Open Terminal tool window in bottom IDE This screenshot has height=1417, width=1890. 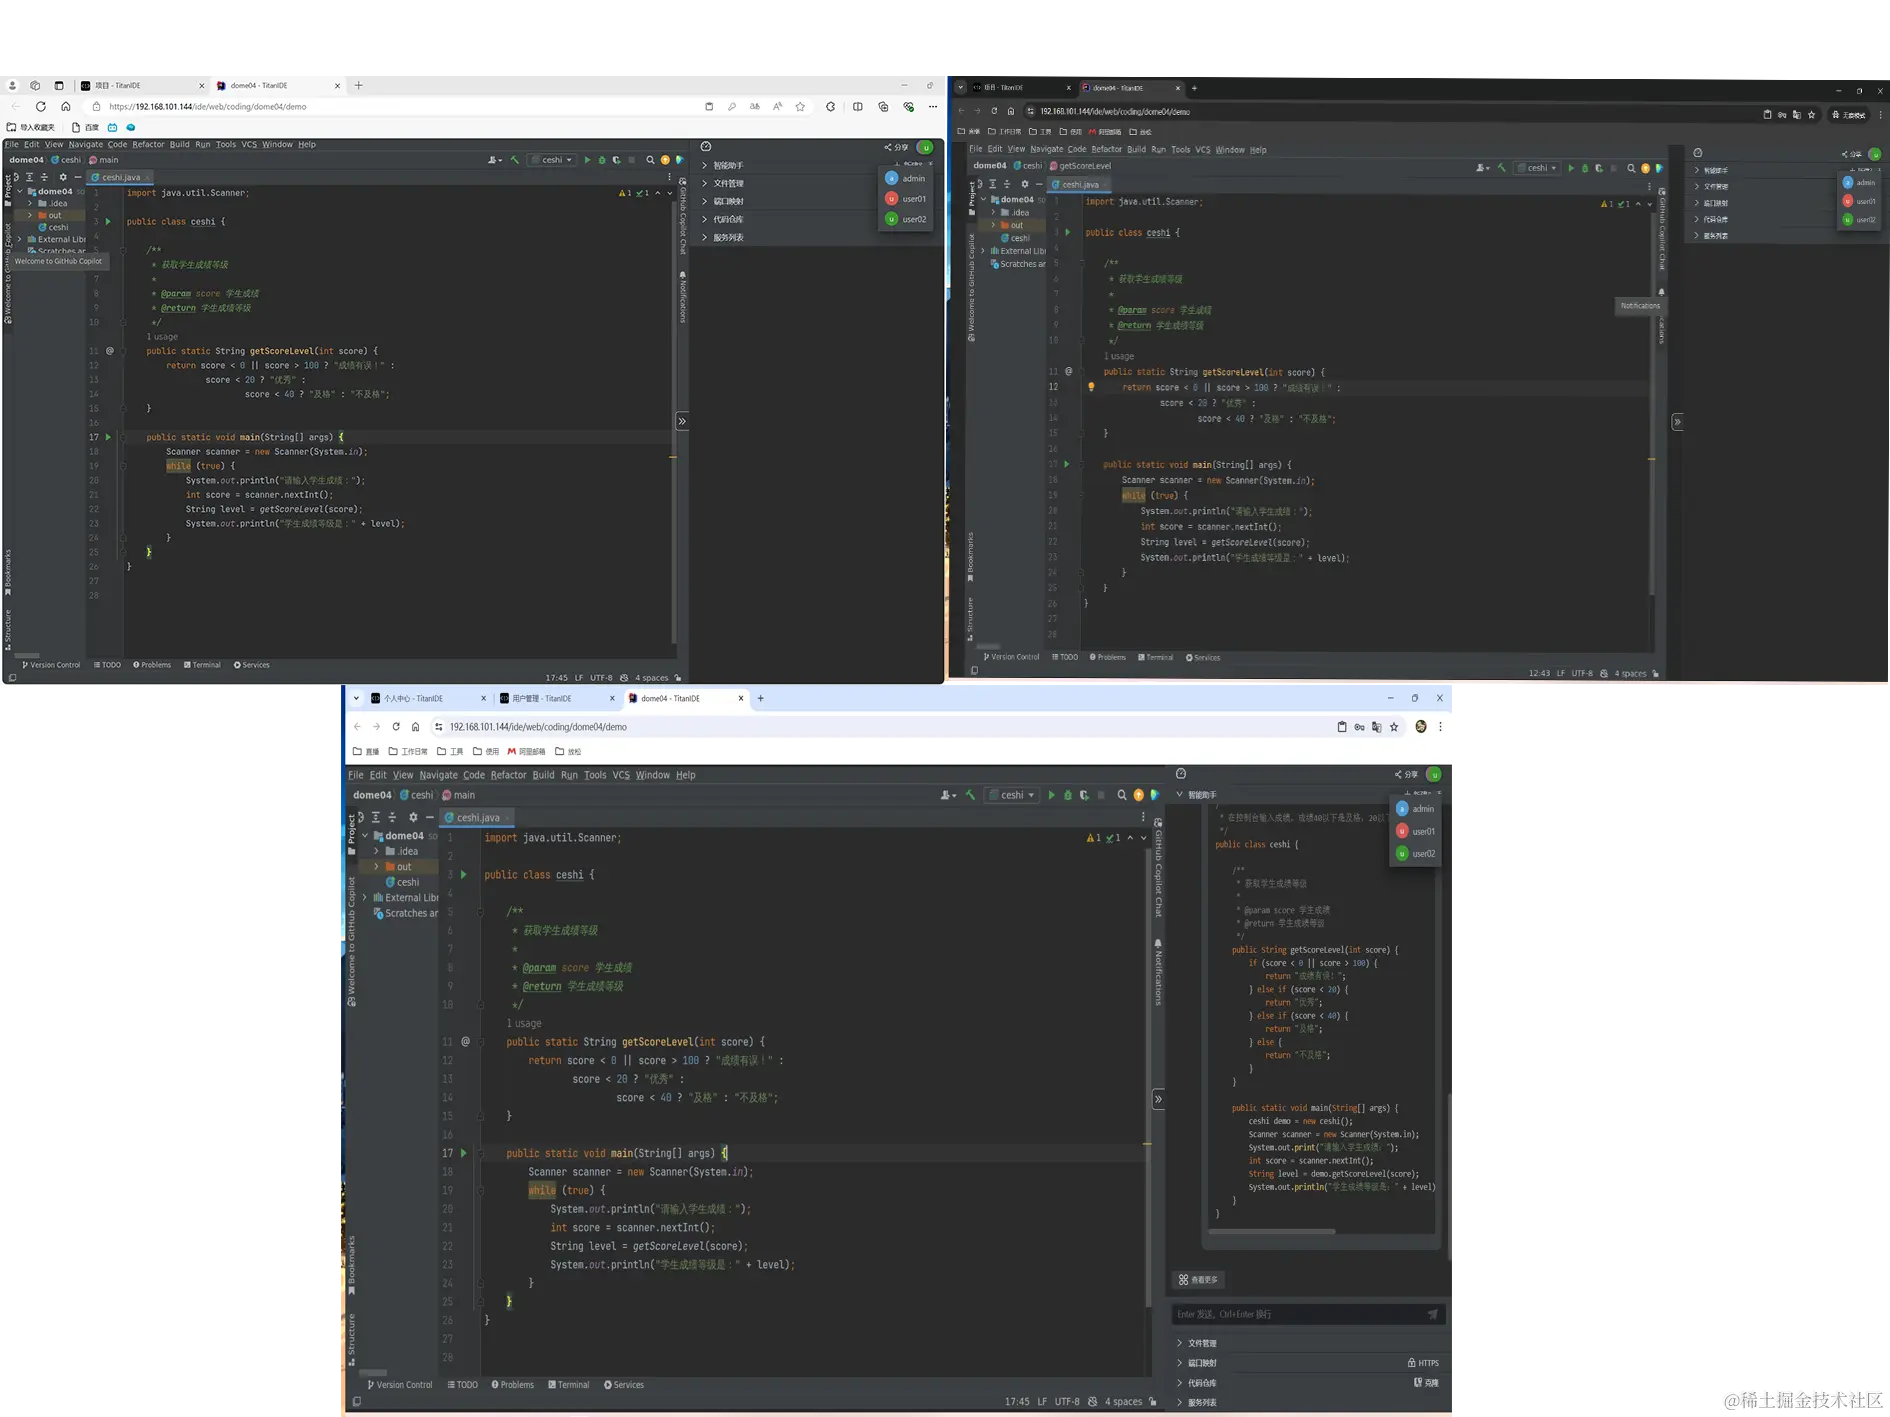point(568,1385)
